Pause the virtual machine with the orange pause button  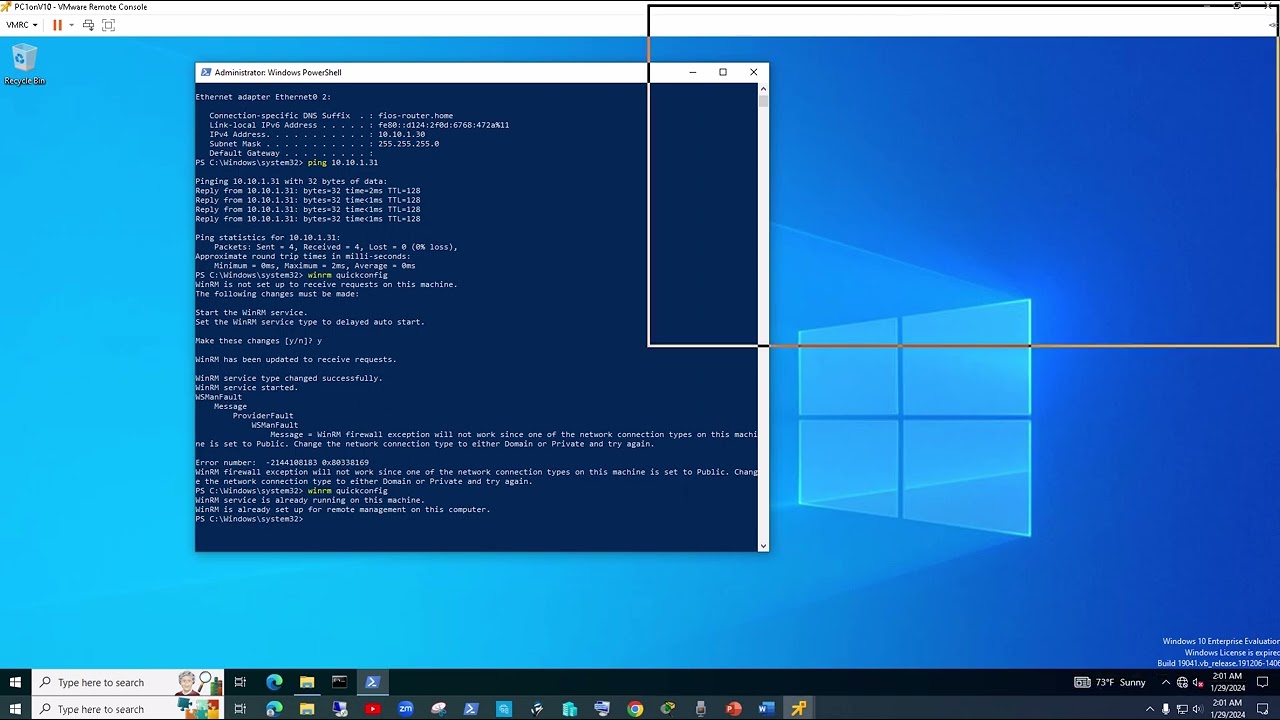[x=57, y=25]
